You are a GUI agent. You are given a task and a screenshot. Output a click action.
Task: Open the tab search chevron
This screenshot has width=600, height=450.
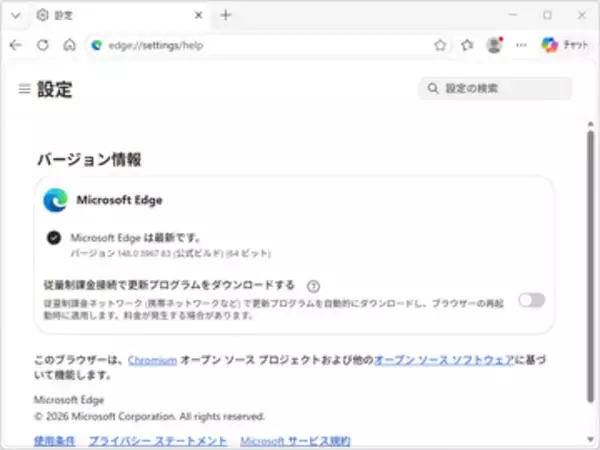tap(16, 15)
